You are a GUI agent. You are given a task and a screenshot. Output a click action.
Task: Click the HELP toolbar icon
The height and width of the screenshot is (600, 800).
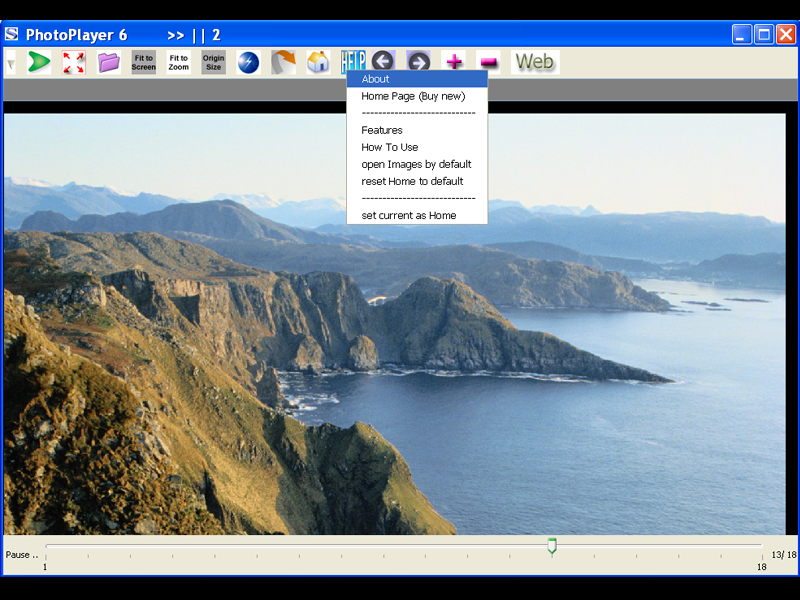click(351, 61)
